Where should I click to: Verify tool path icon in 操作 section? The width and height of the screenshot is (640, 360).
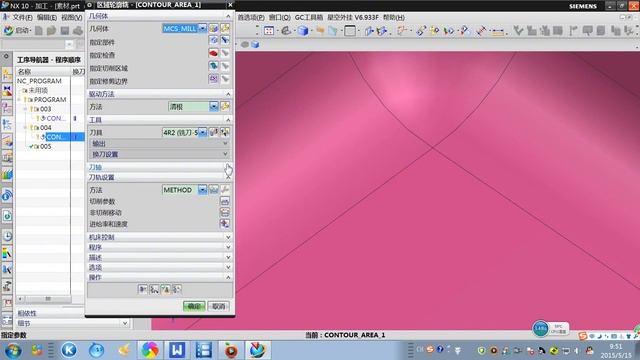pos(165,289)
